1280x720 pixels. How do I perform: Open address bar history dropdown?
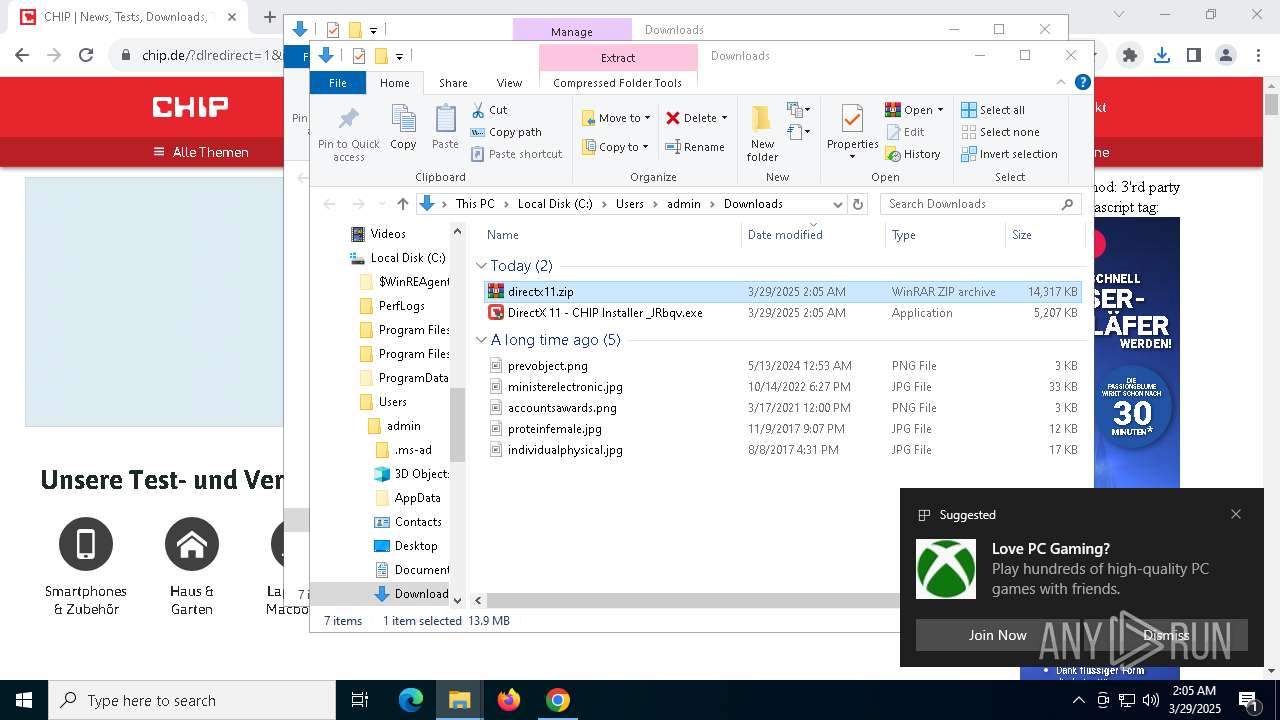tap(838, 204)
